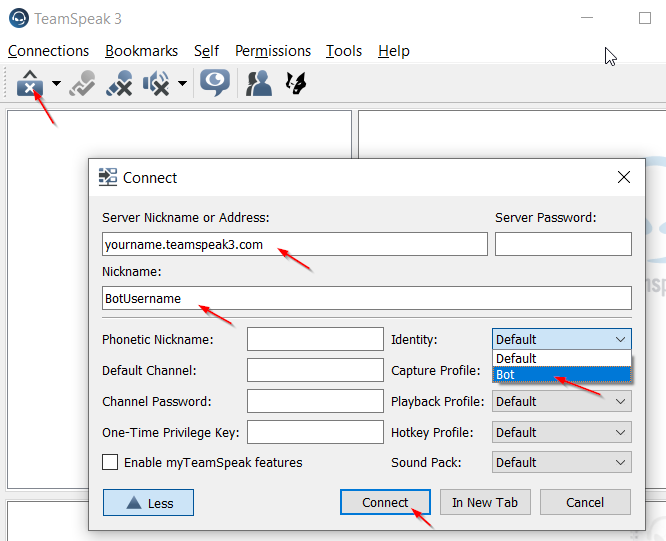
Task: Open the Sound Pack dropdown
Action: point(562,462)
